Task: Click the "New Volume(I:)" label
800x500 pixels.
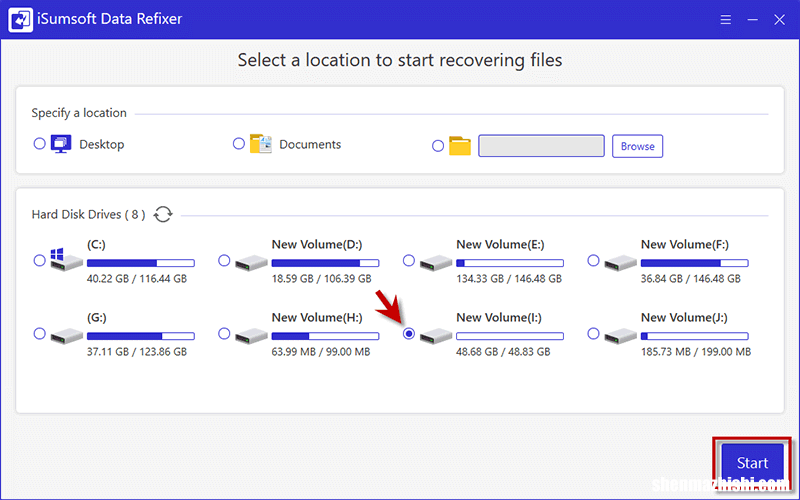Action: 498,318
